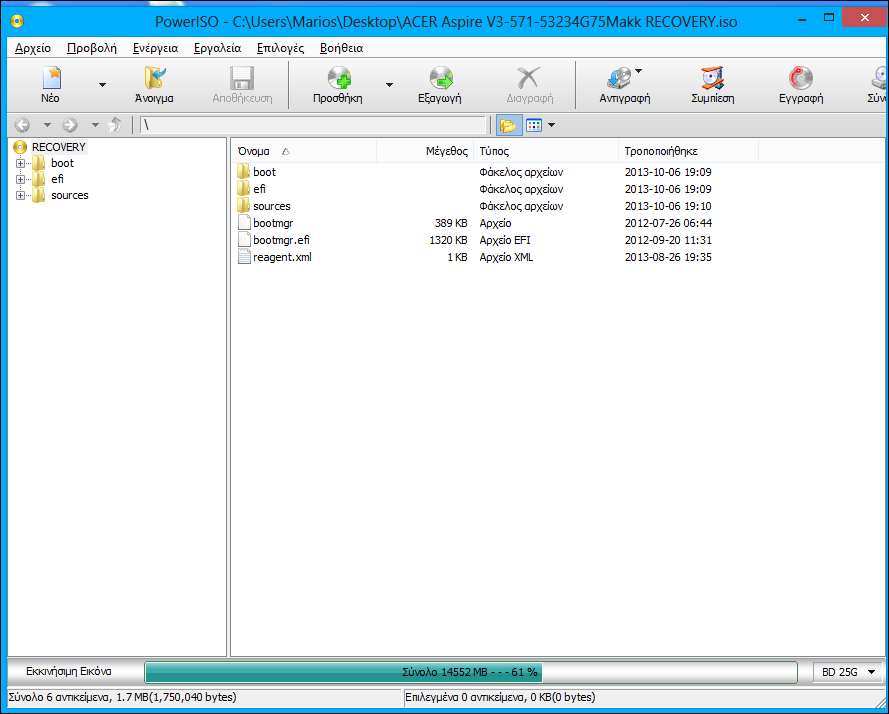Click the Εξαγωγή extract icon
Viewport: 889px width, 714px height.
[440, 78]
